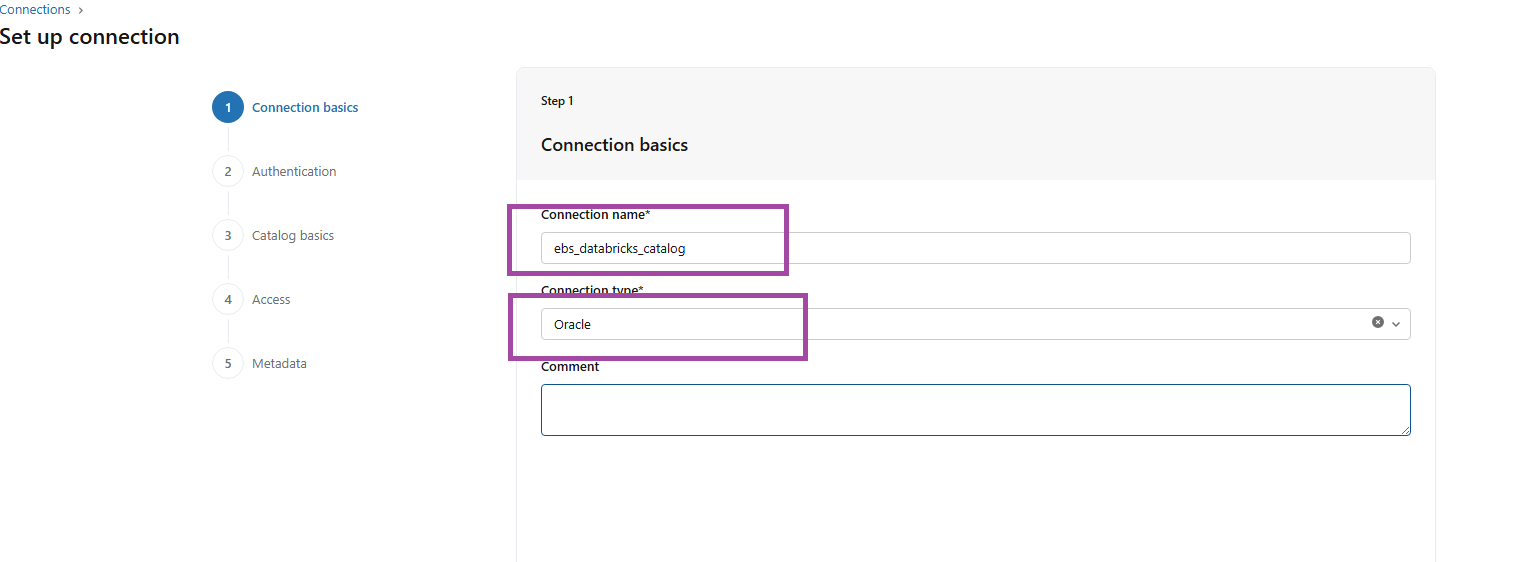This screenshot has width=1516, height=562.
Task: Click the Set up connection page title
Action: tap(90, 37)
